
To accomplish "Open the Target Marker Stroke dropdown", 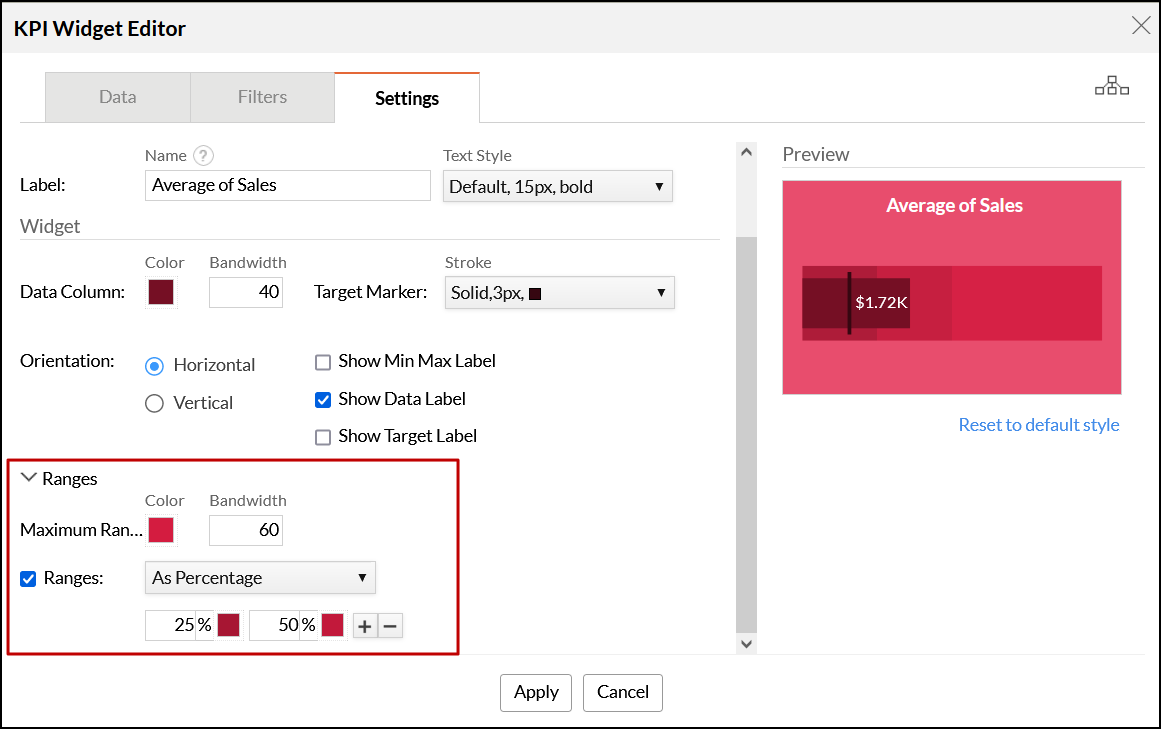I will tap(559, 293).
